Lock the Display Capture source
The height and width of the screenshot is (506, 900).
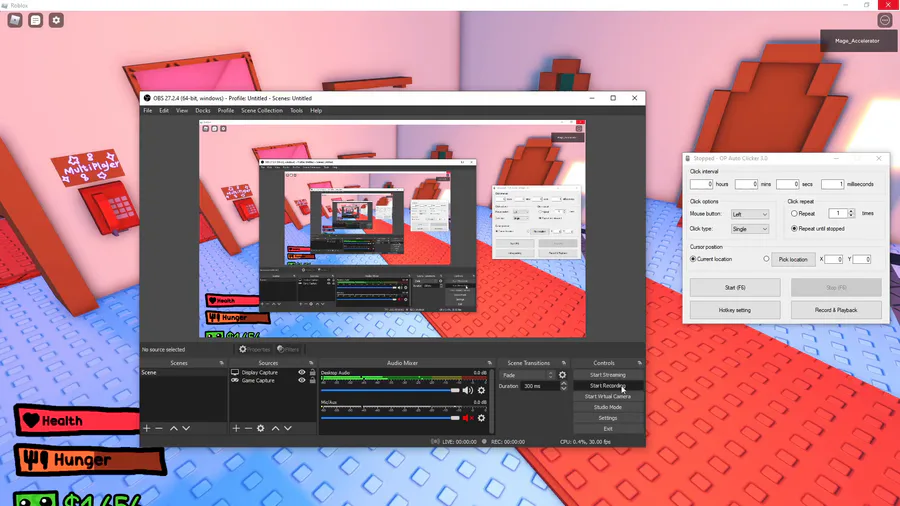(313, 372)
